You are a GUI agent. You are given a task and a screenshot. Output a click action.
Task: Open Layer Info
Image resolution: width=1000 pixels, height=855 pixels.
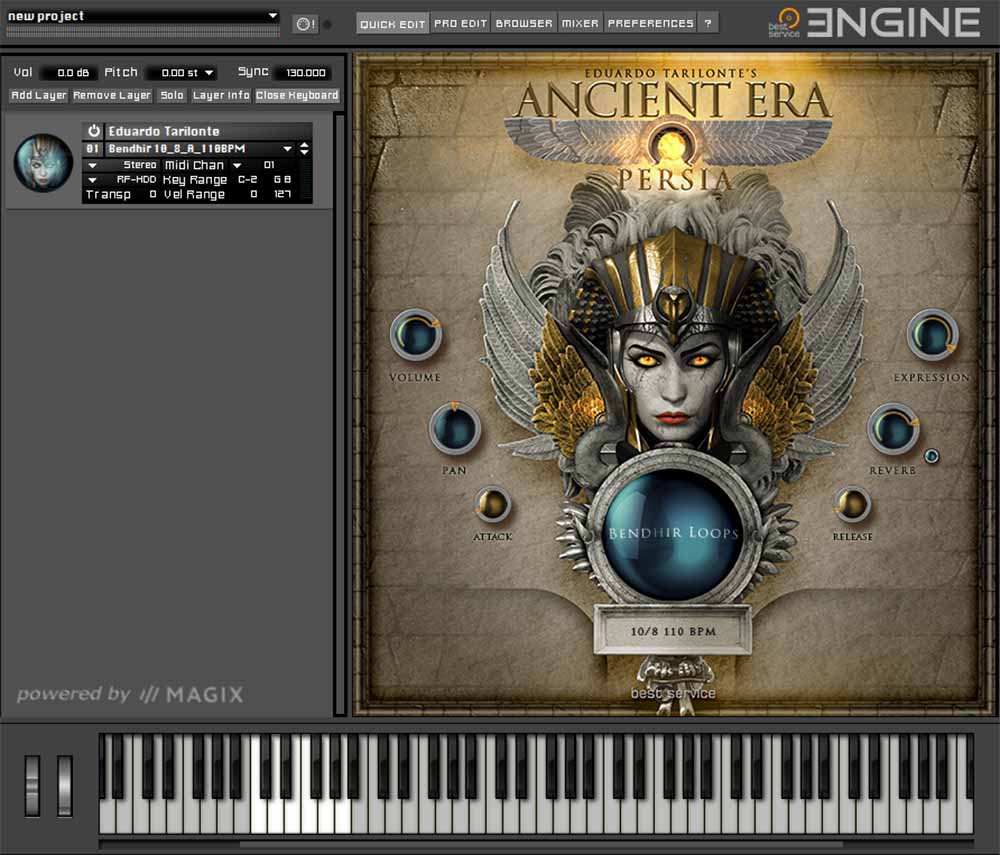(221, 95)
